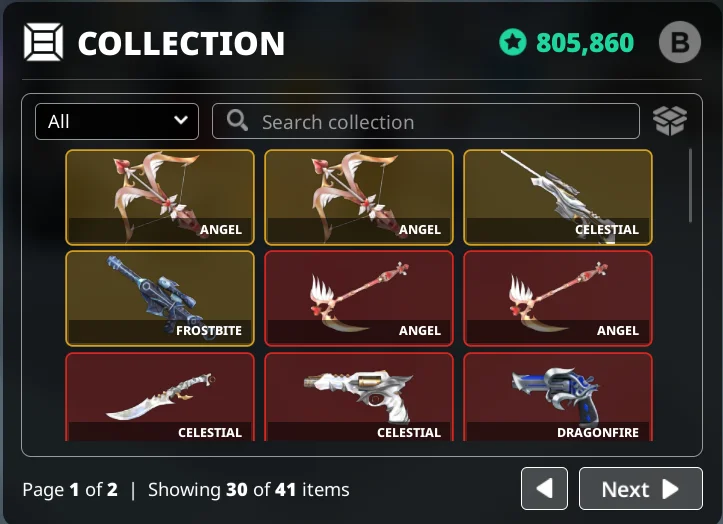Open the stacked boxes crate icon

(x=670, y=121)
